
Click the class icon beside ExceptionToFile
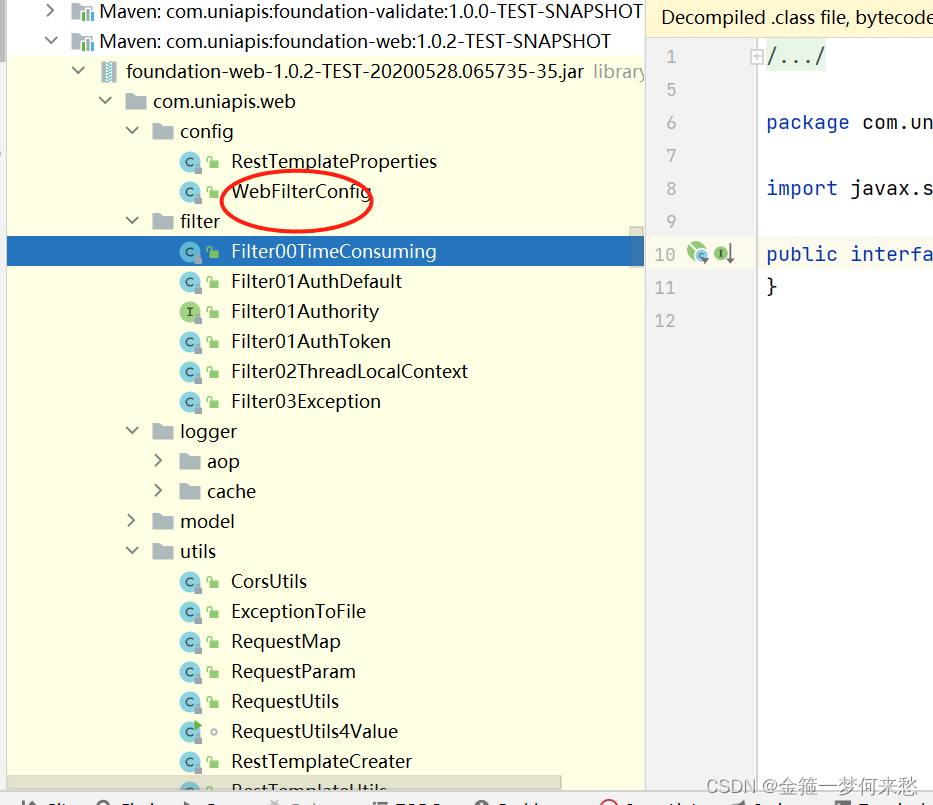pyautogui.click(x=190, y=612)
